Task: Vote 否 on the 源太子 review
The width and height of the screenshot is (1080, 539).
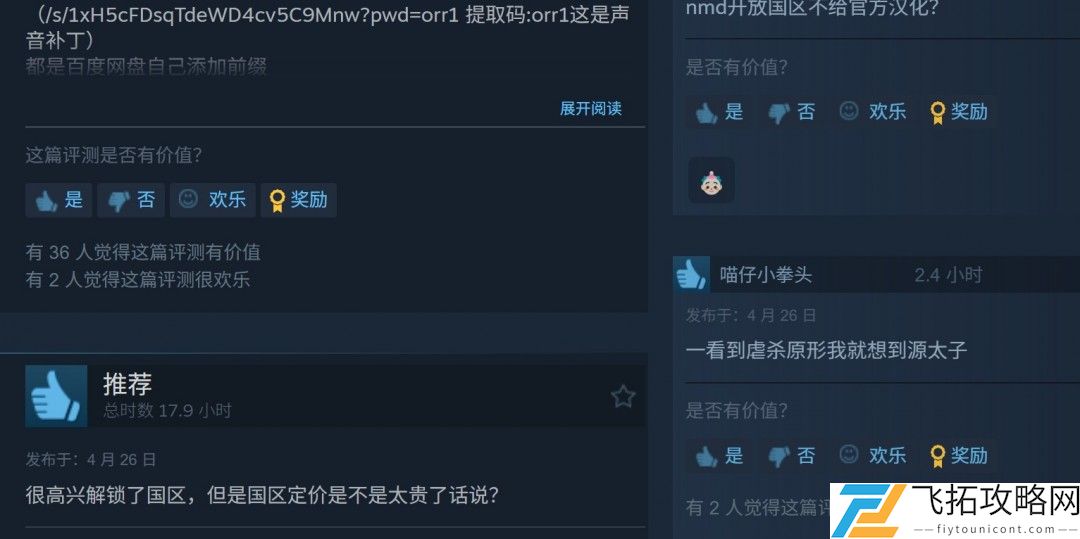Action: coord(791,455)
